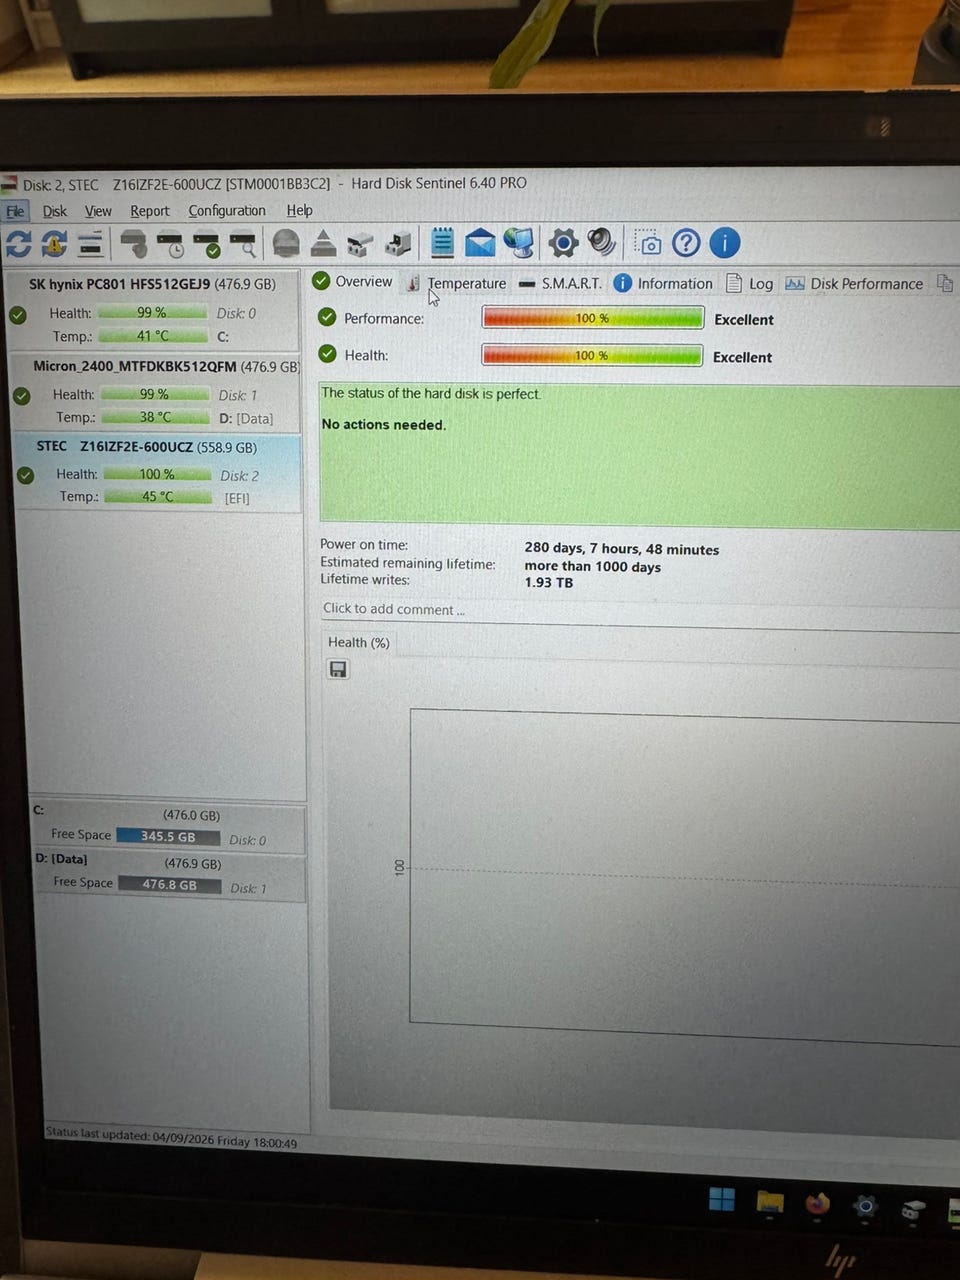Open the Disk menu
Screen dimensions: 960x1280
(55, 211)
